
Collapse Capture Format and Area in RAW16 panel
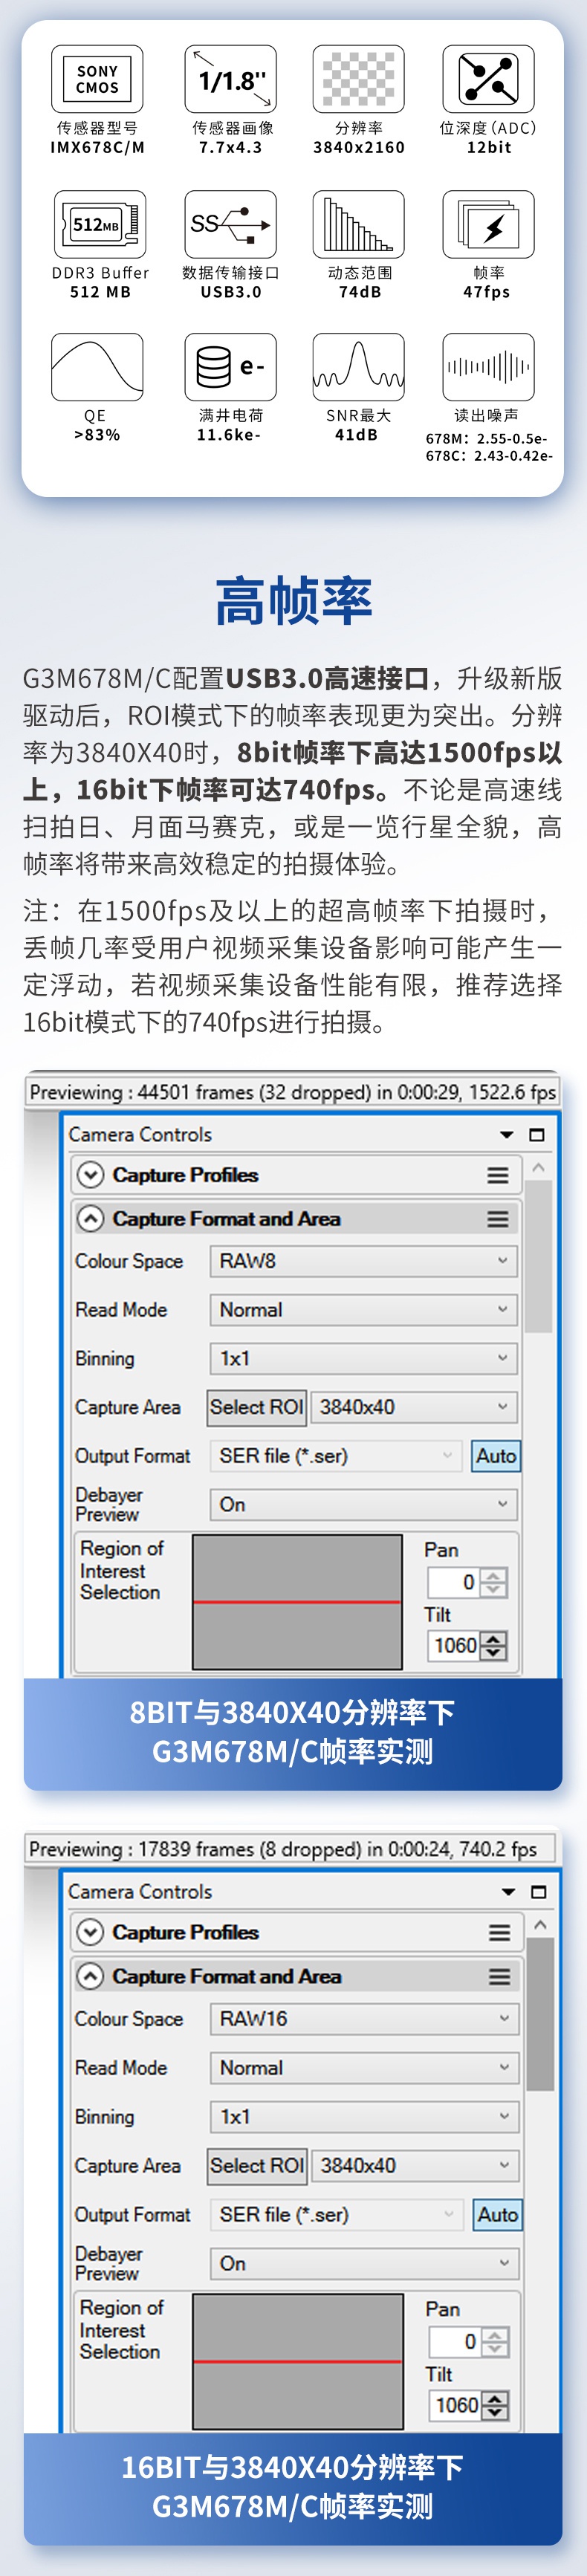pos(91,1976)
